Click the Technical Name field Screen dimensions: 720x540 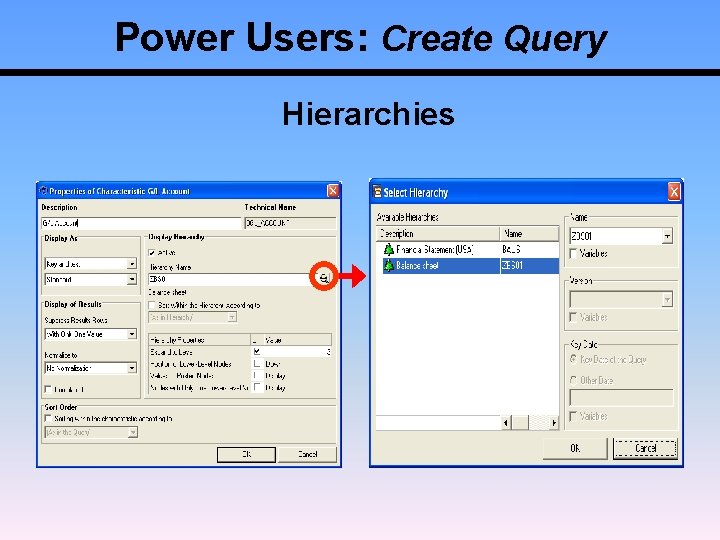tap(290, 223)
